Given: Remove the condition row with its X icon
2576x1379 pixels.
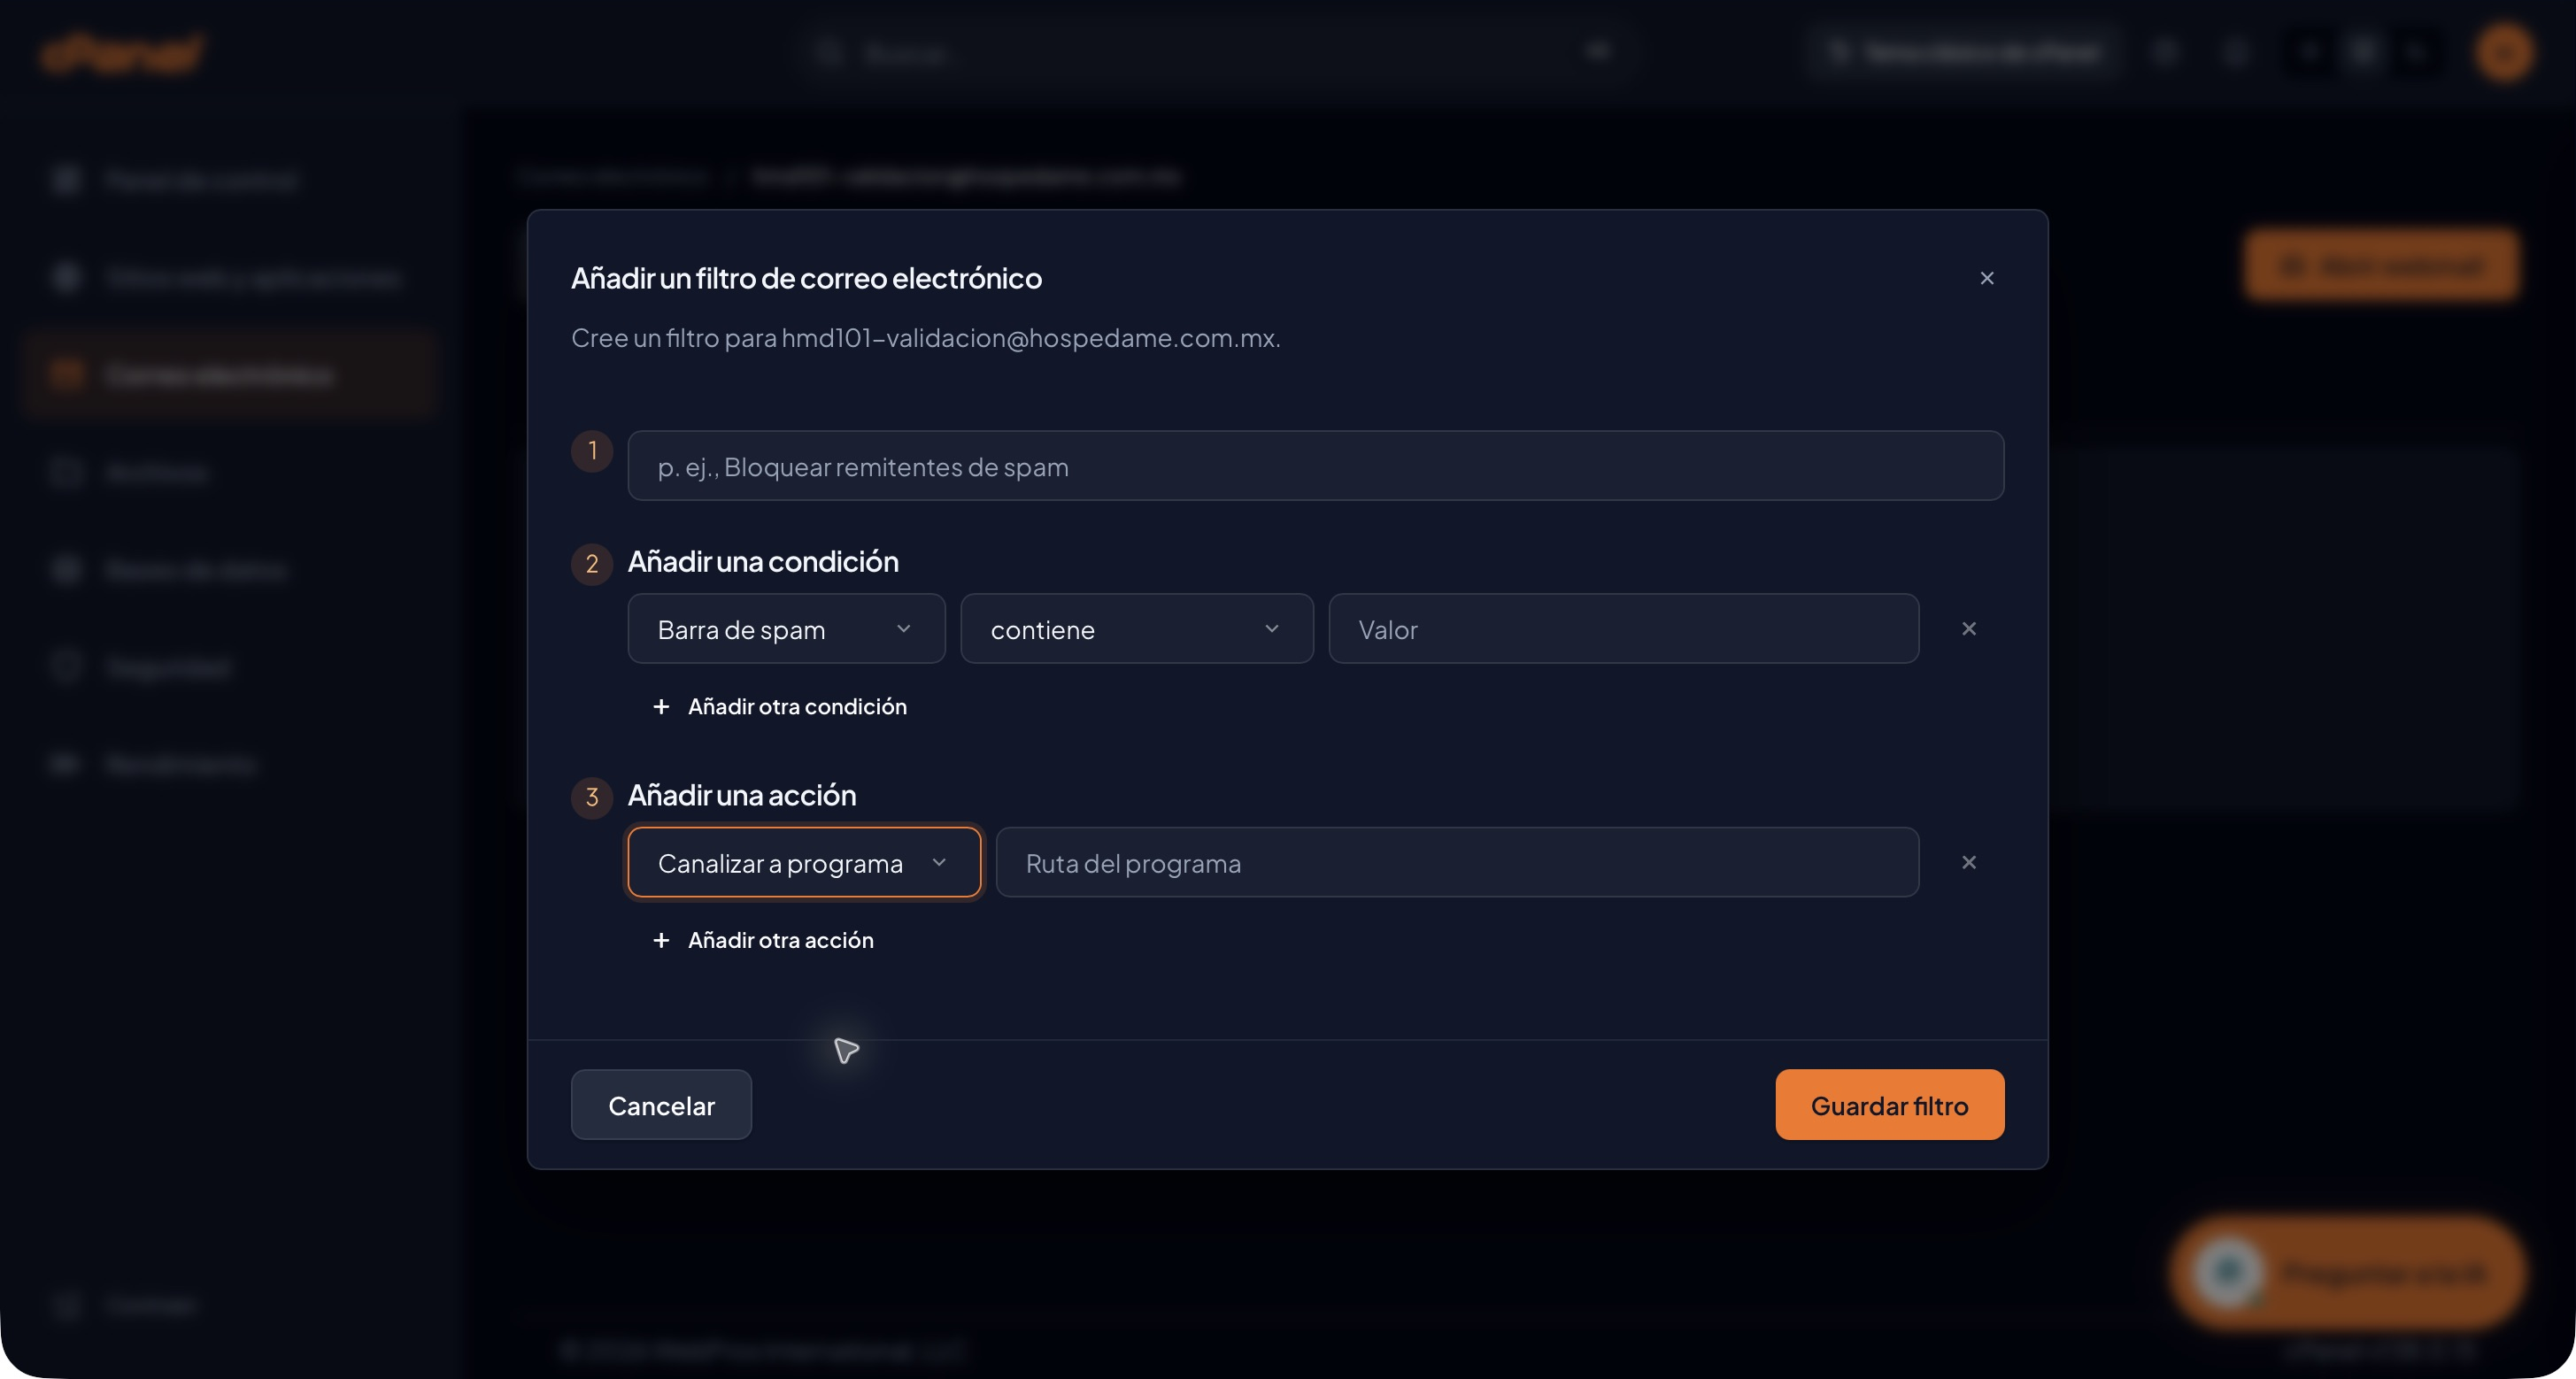Looking at the screenshot, I should tap(1968, 629).
